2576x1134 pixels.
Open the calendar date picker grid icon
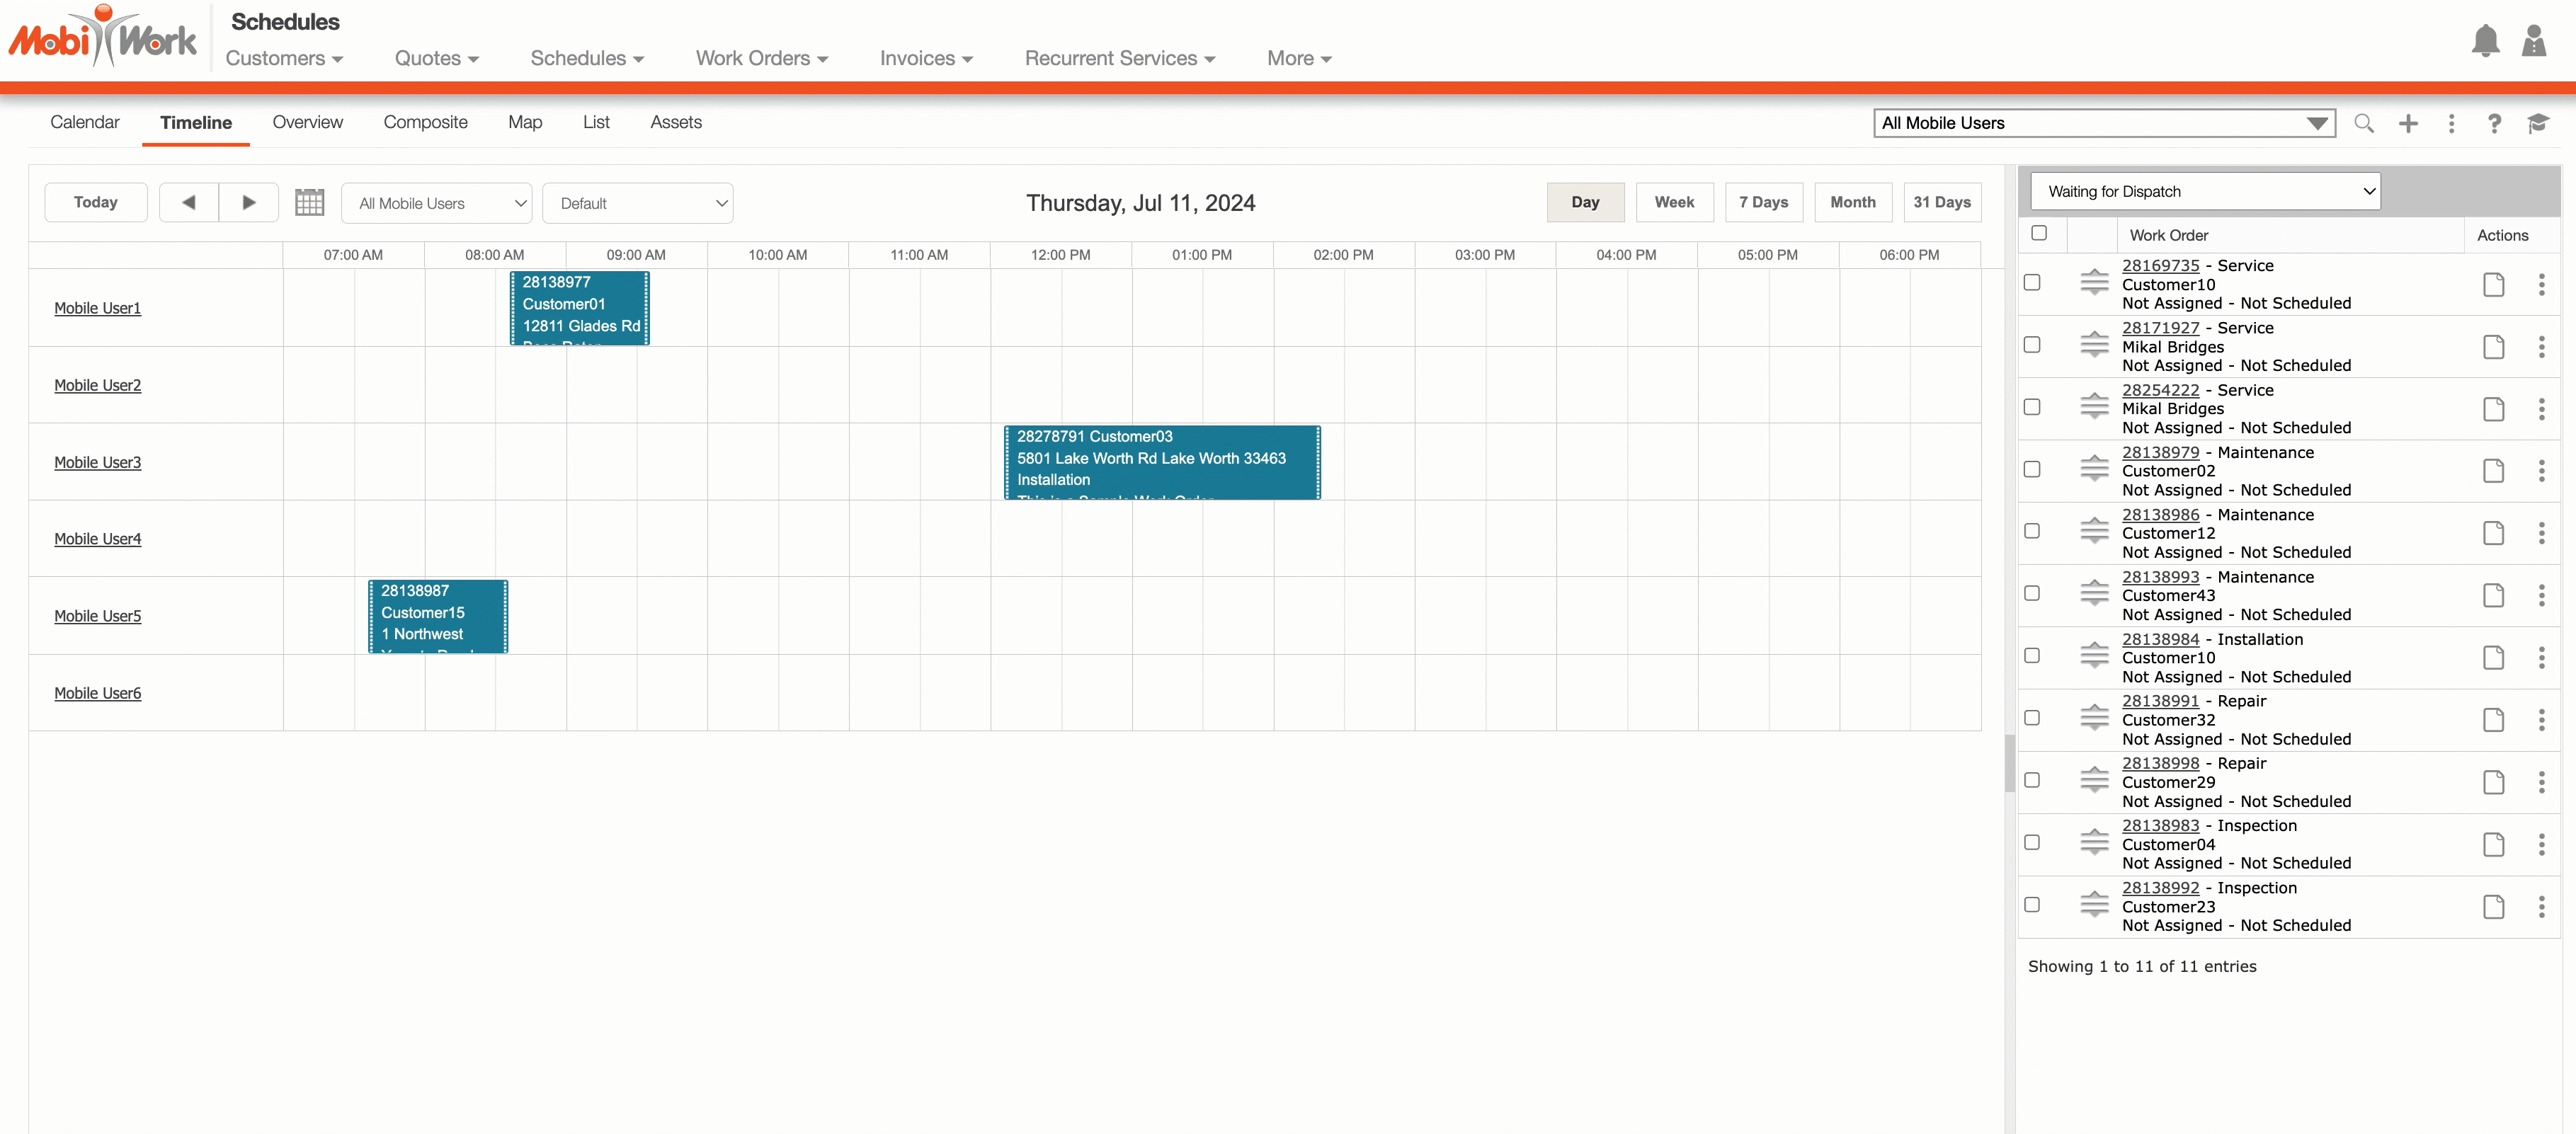[x=309, y=203]
